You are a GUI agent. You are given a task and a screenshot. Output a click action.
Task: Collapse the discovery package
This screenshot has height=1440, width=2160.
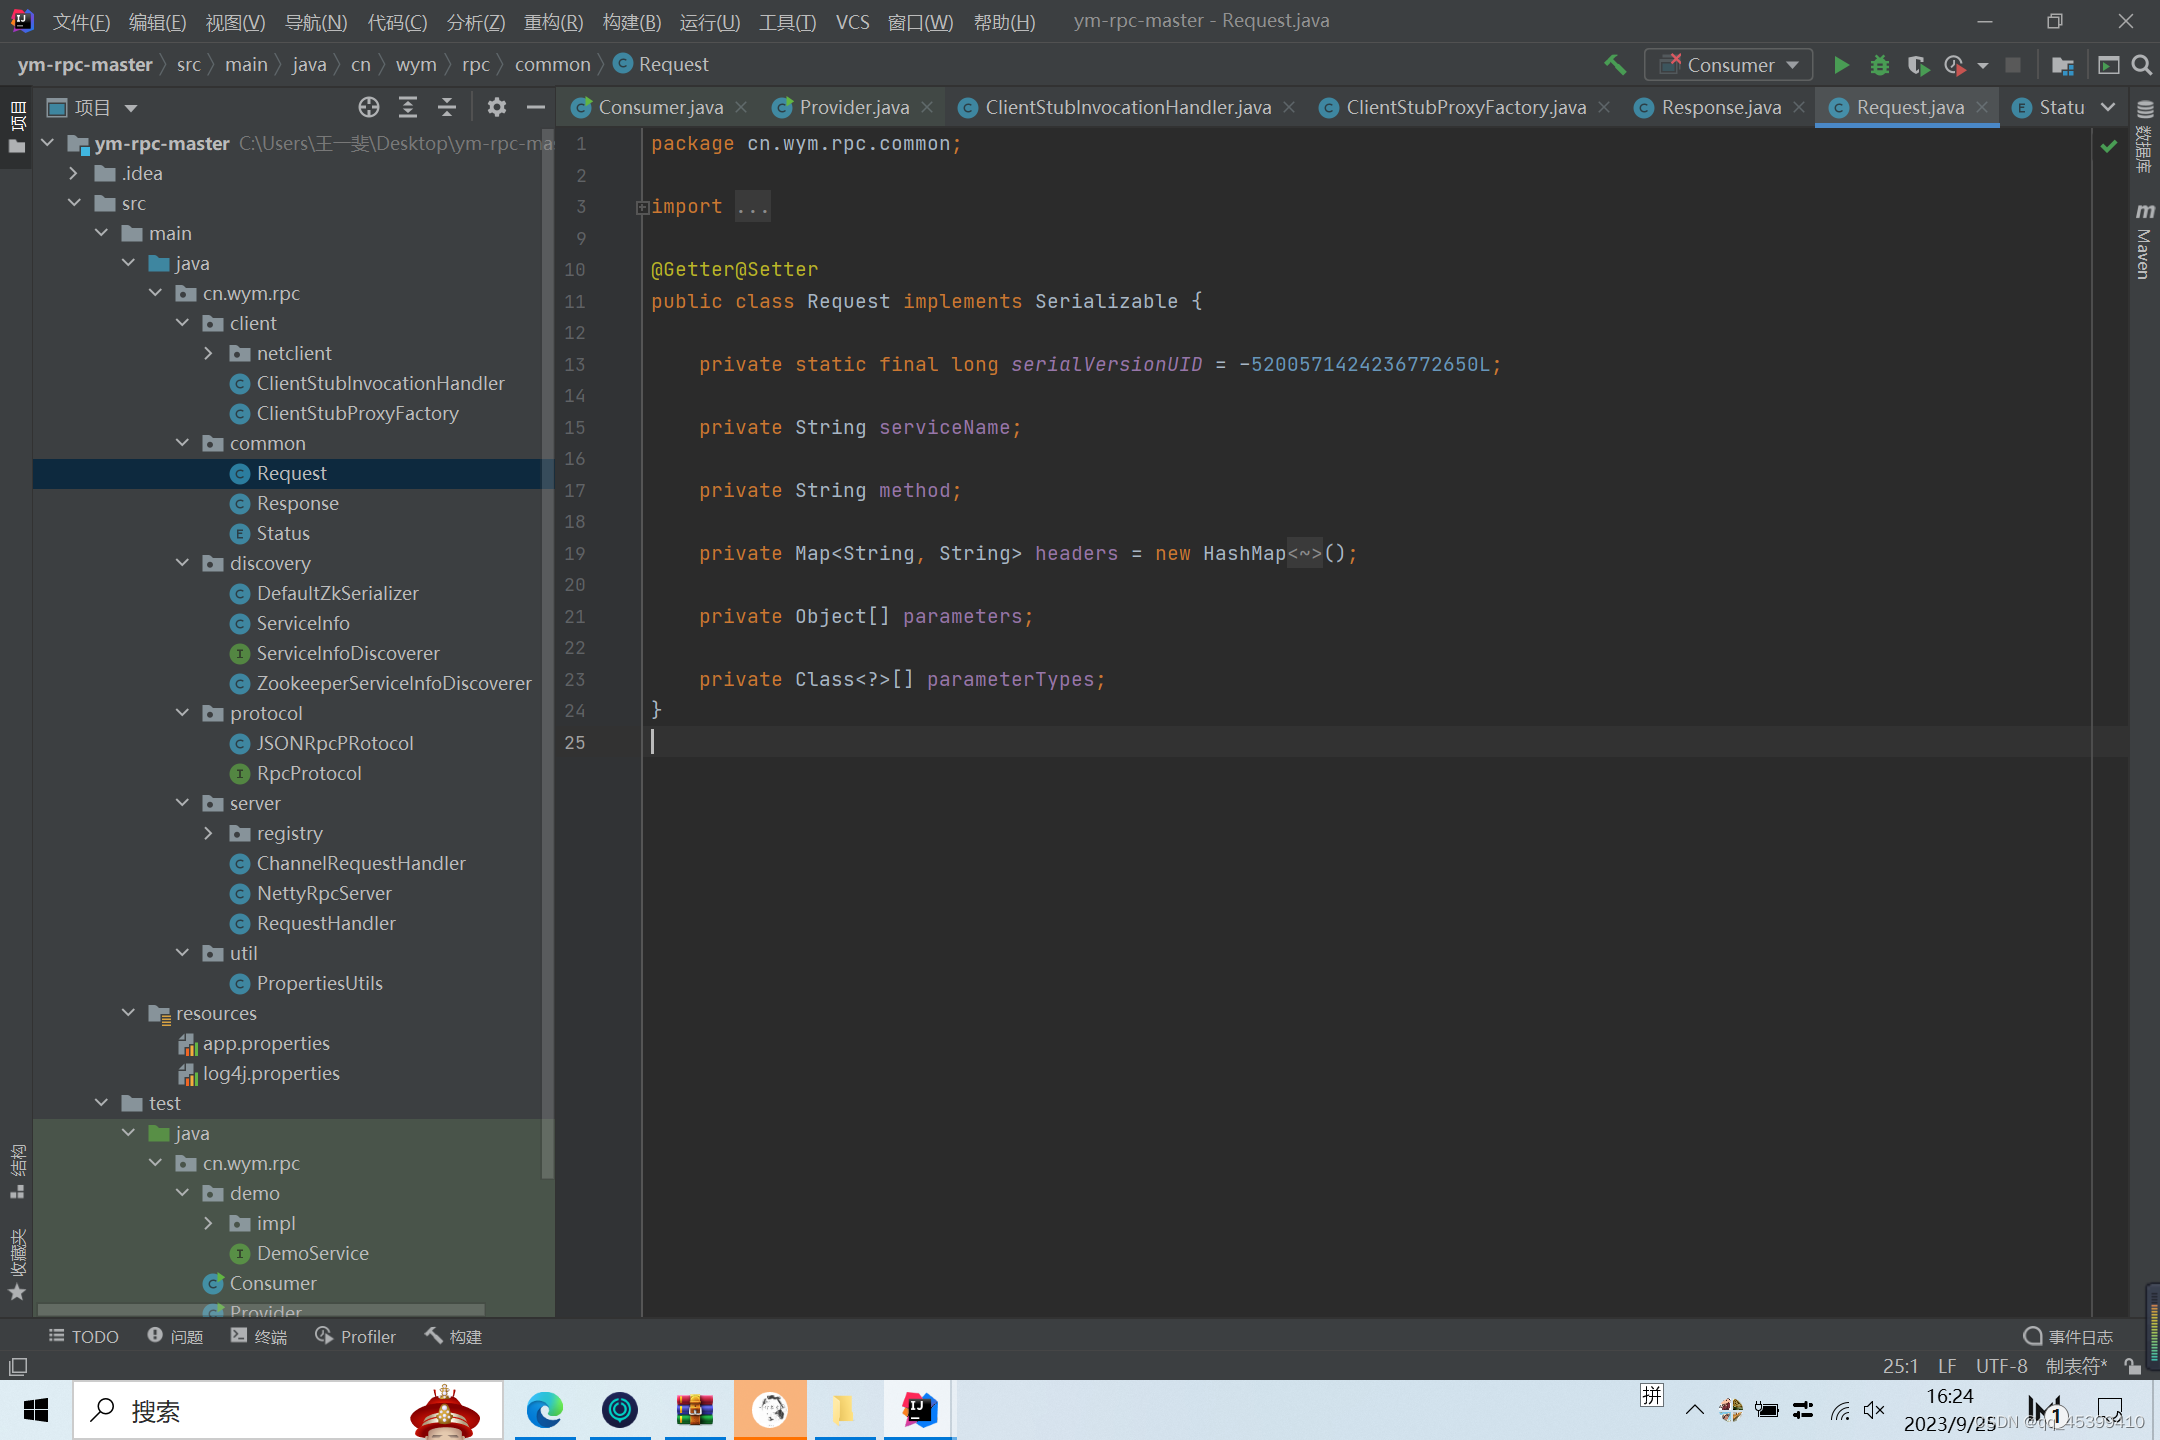click(182, 563)
